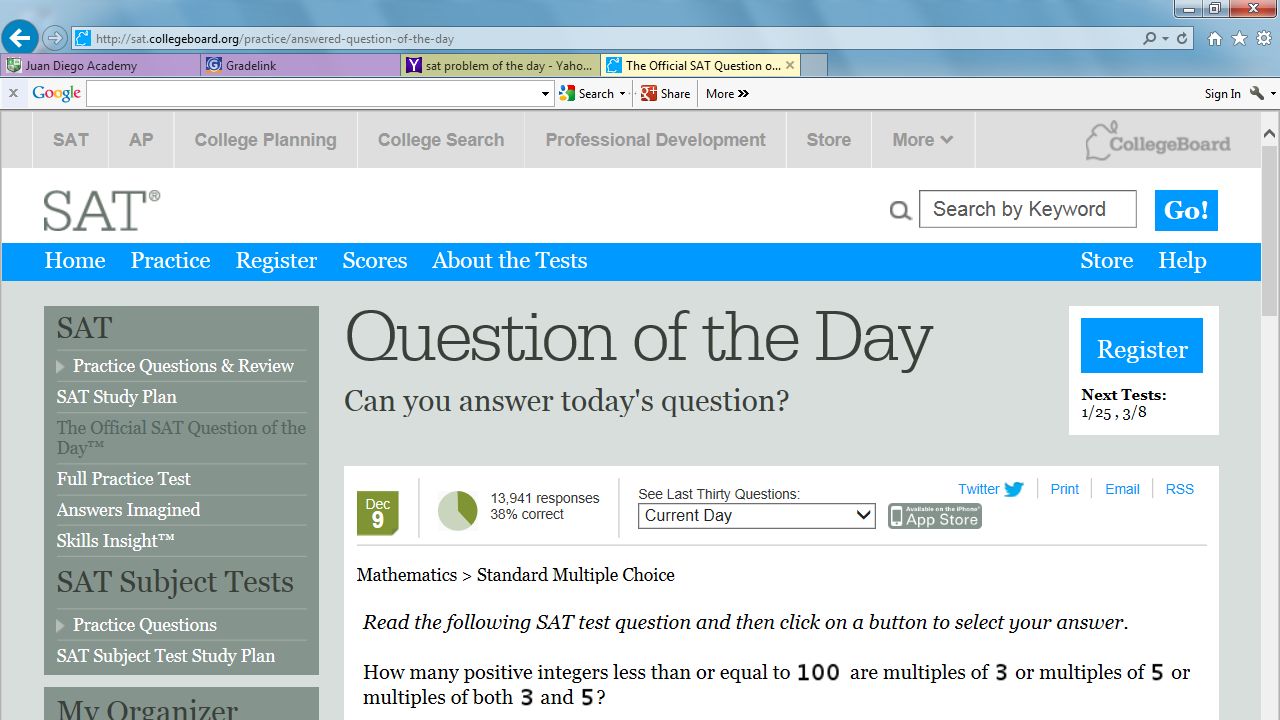Screen dimensions: 1280x720
Task: Click the Google+ Share button
Action: [x=666, y=93]
